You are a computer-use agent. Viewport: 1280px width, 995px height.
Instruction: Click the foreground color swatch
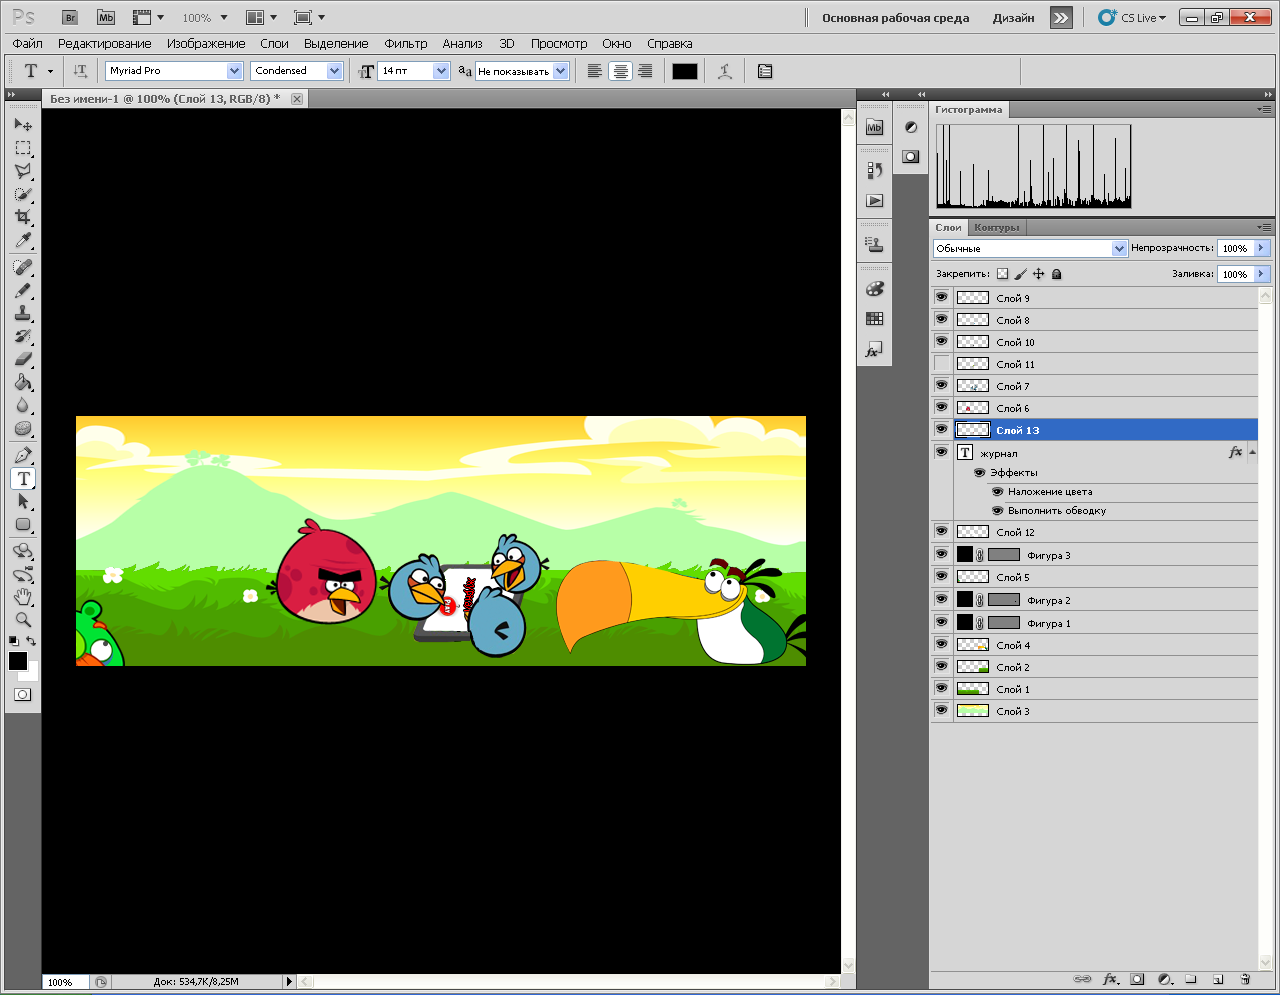point(18,660)
